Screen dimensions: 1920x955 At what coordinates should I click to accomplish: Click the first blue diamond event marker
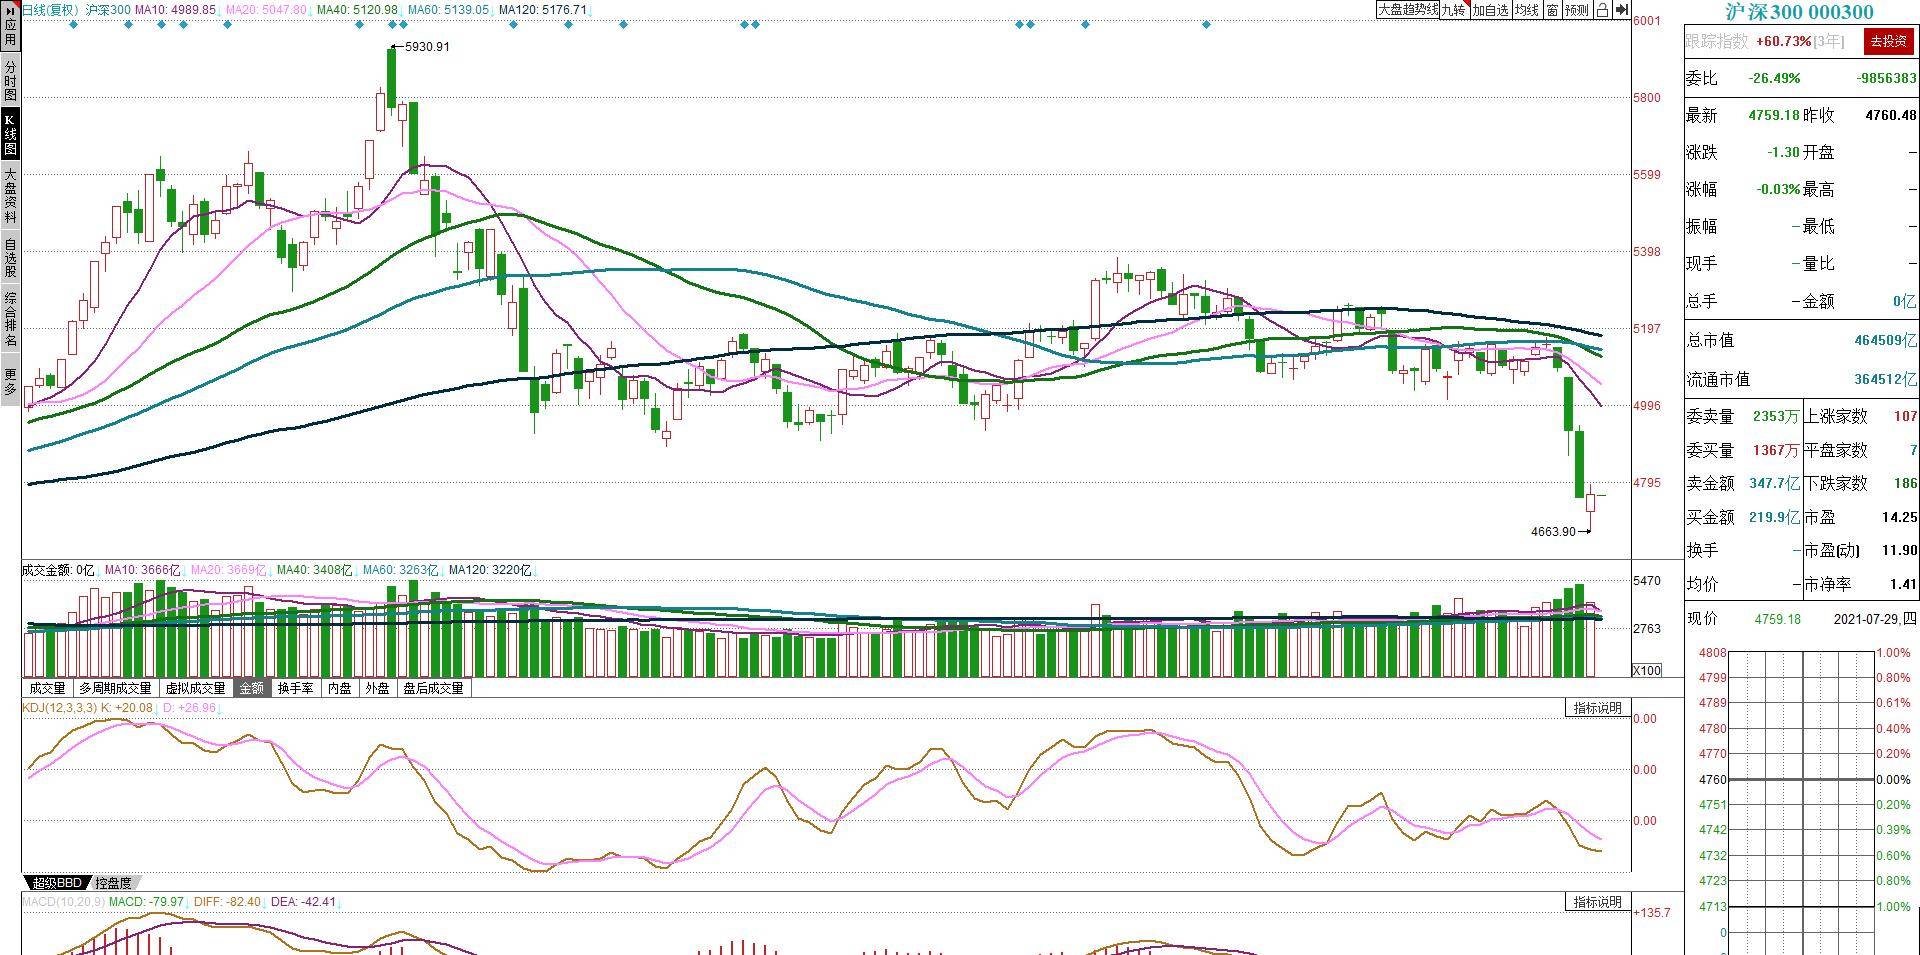coord(73,24)
